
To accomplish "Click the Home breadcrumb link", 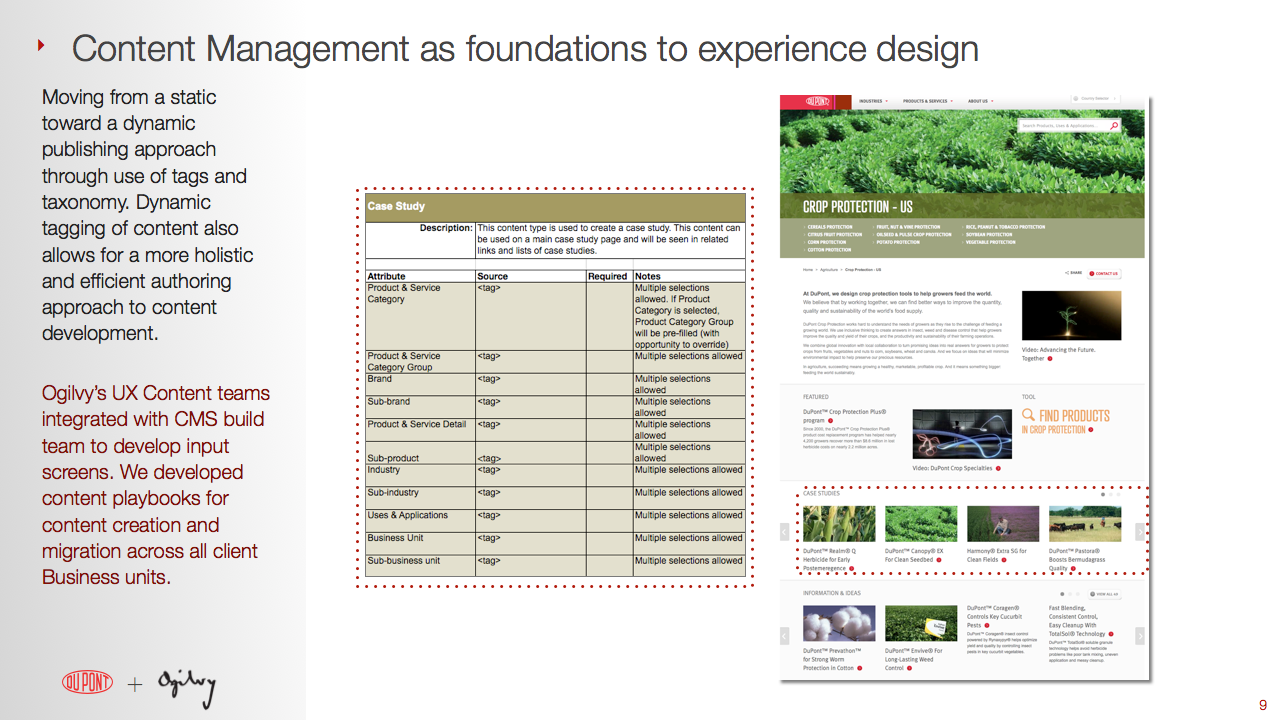I will click(x=808, y=270).
